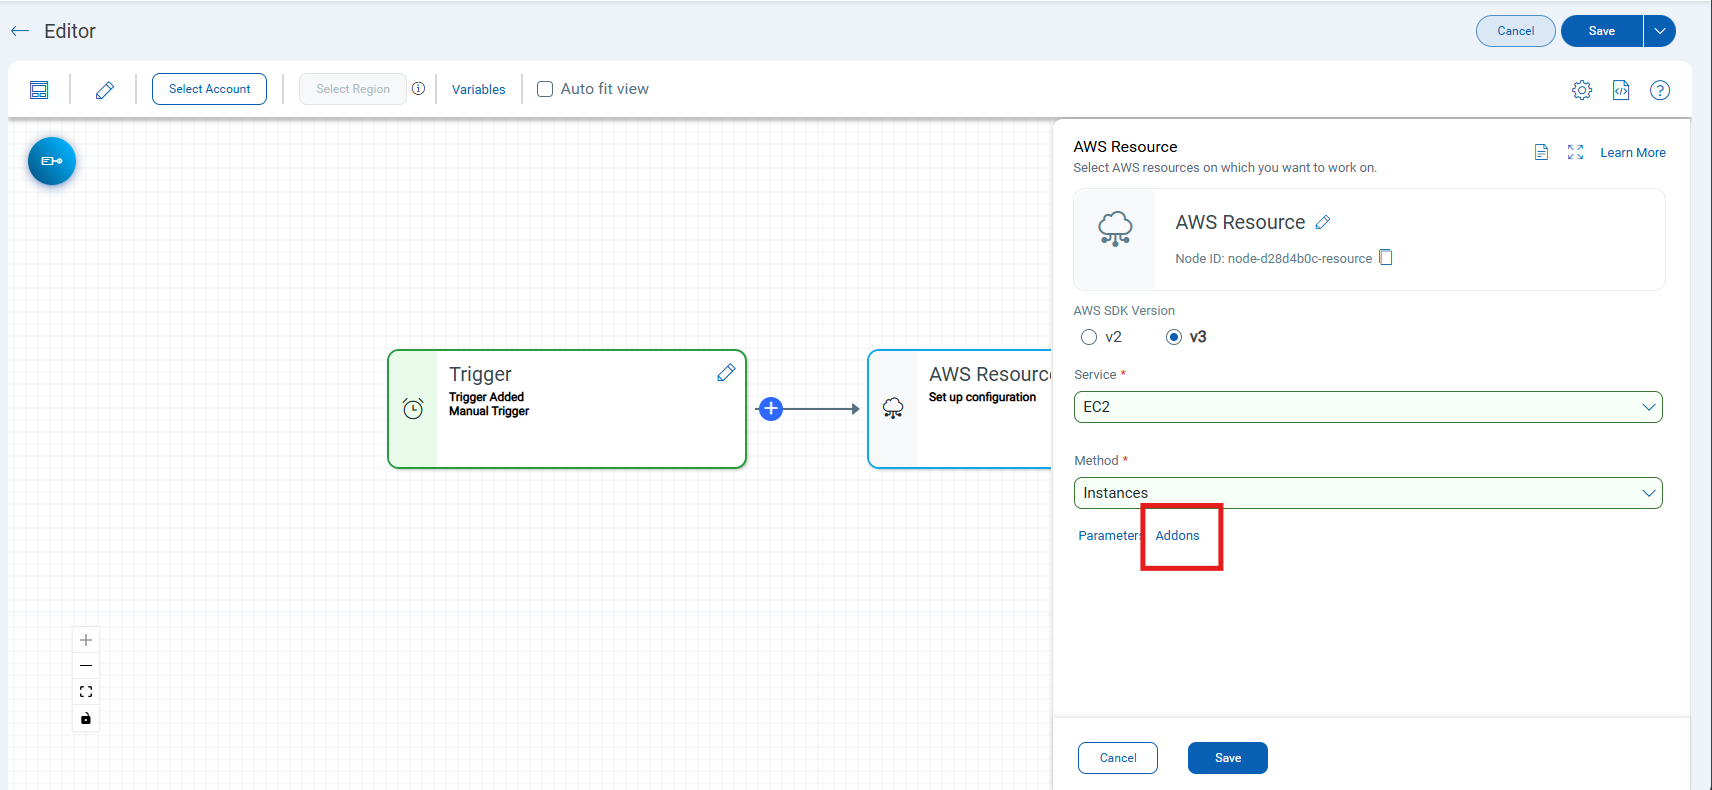The height and width of the screenshot is (790, 1712).
Task: Select AWS SDK version v3
Action: coord(1174,337)
